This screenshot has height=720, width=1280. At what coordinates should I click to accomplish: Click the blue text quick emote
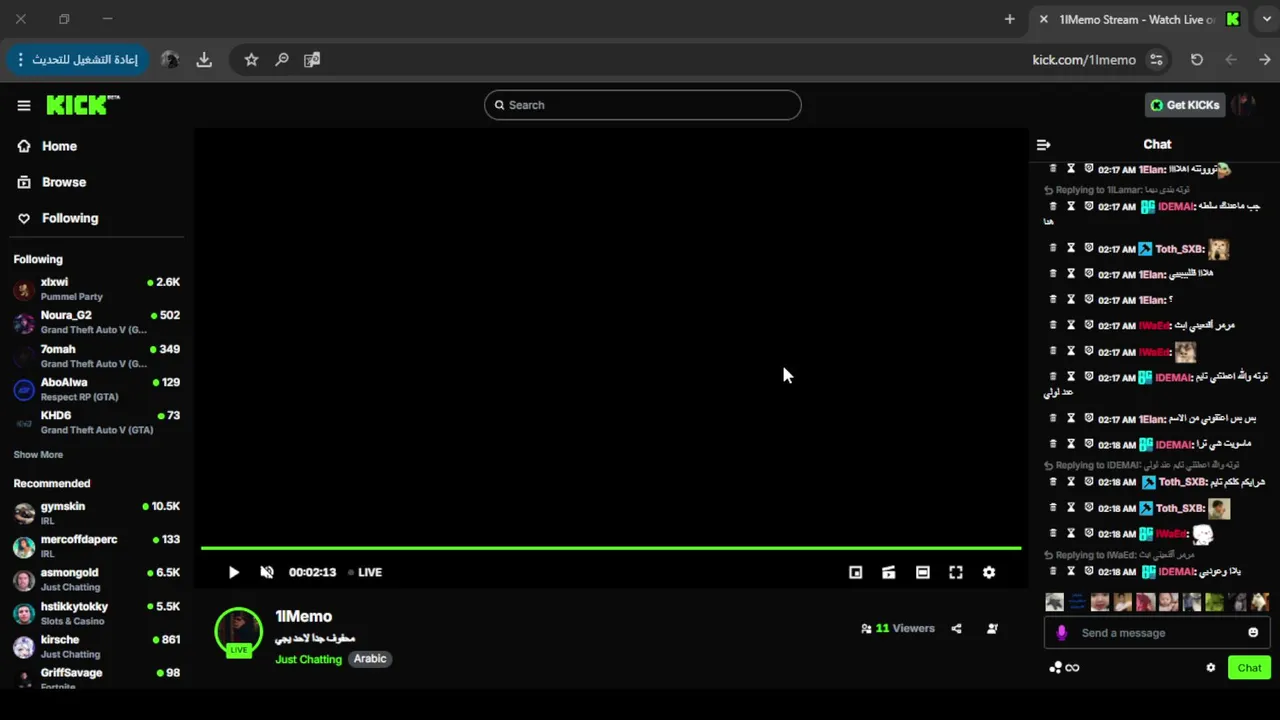[x=1077, y=602]
